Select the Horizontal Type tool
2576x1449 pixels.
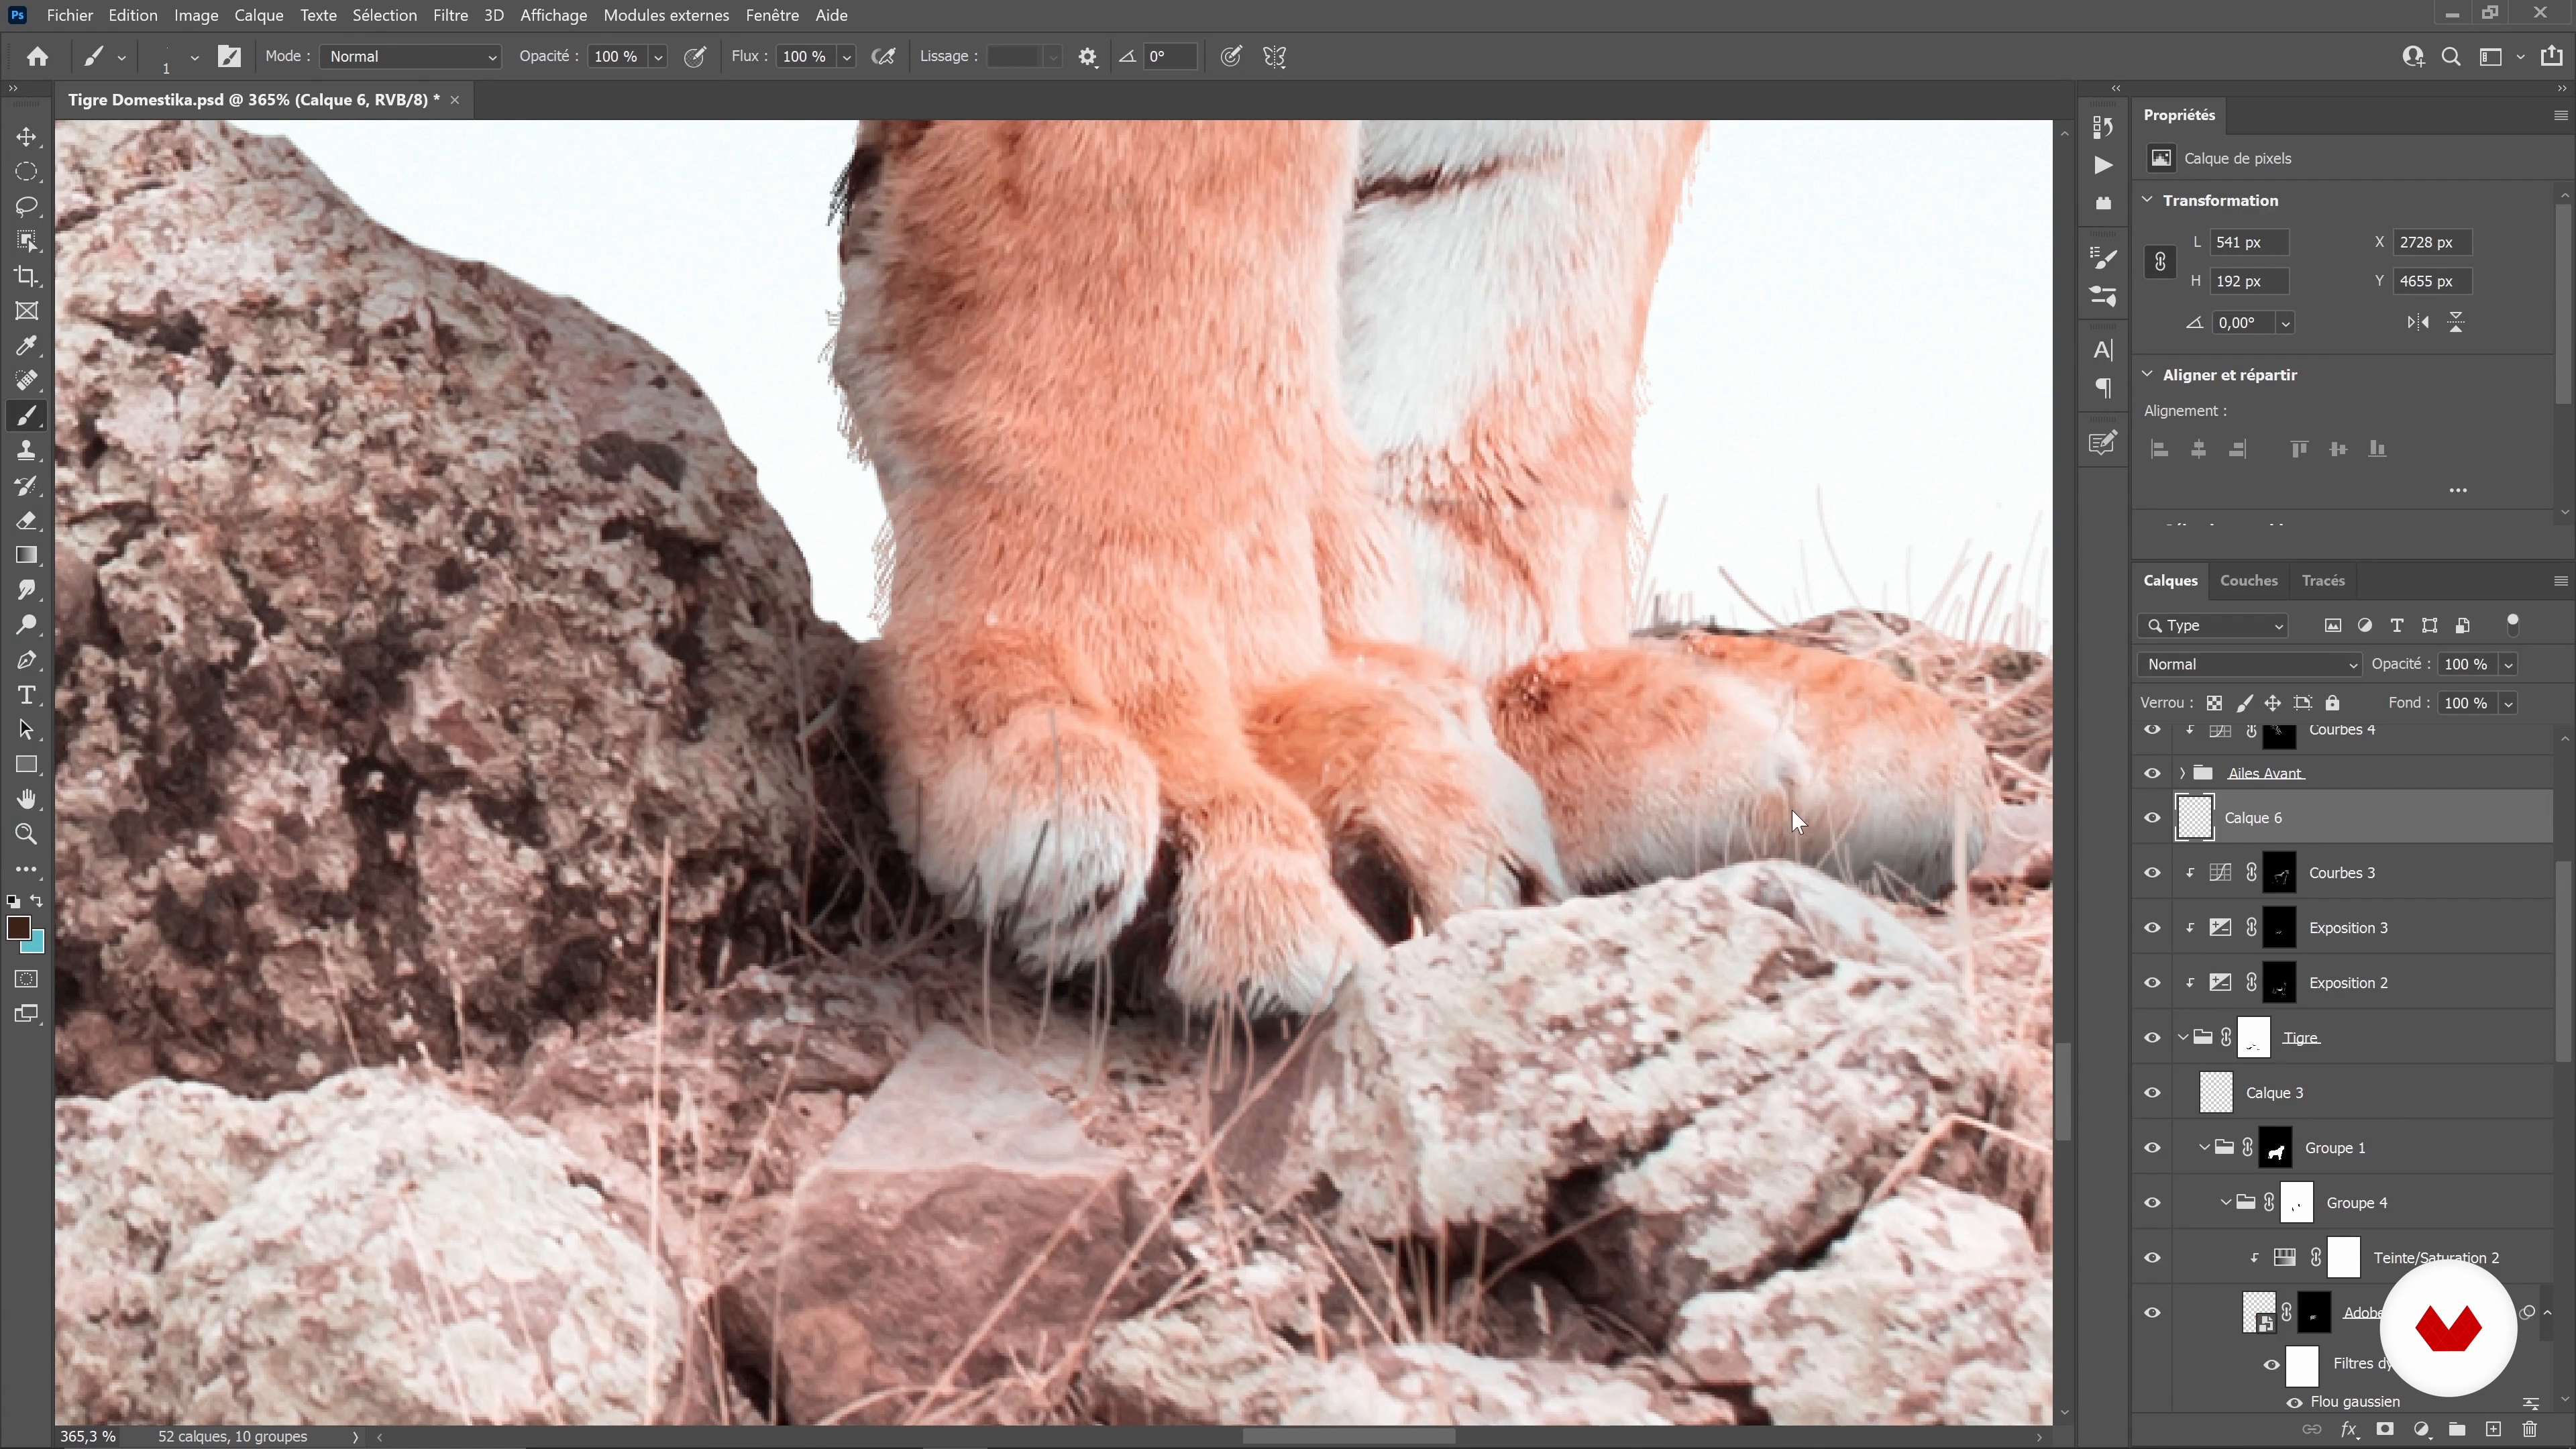pos(27,695)
